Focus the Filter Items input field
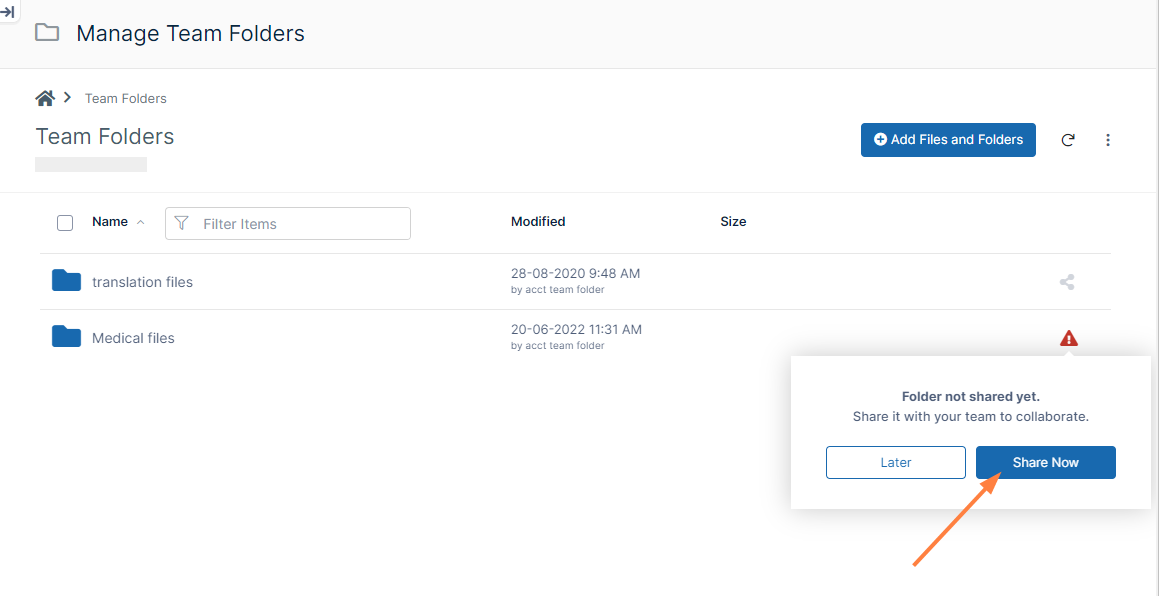 pyautogui.click(x=300, y=224)
